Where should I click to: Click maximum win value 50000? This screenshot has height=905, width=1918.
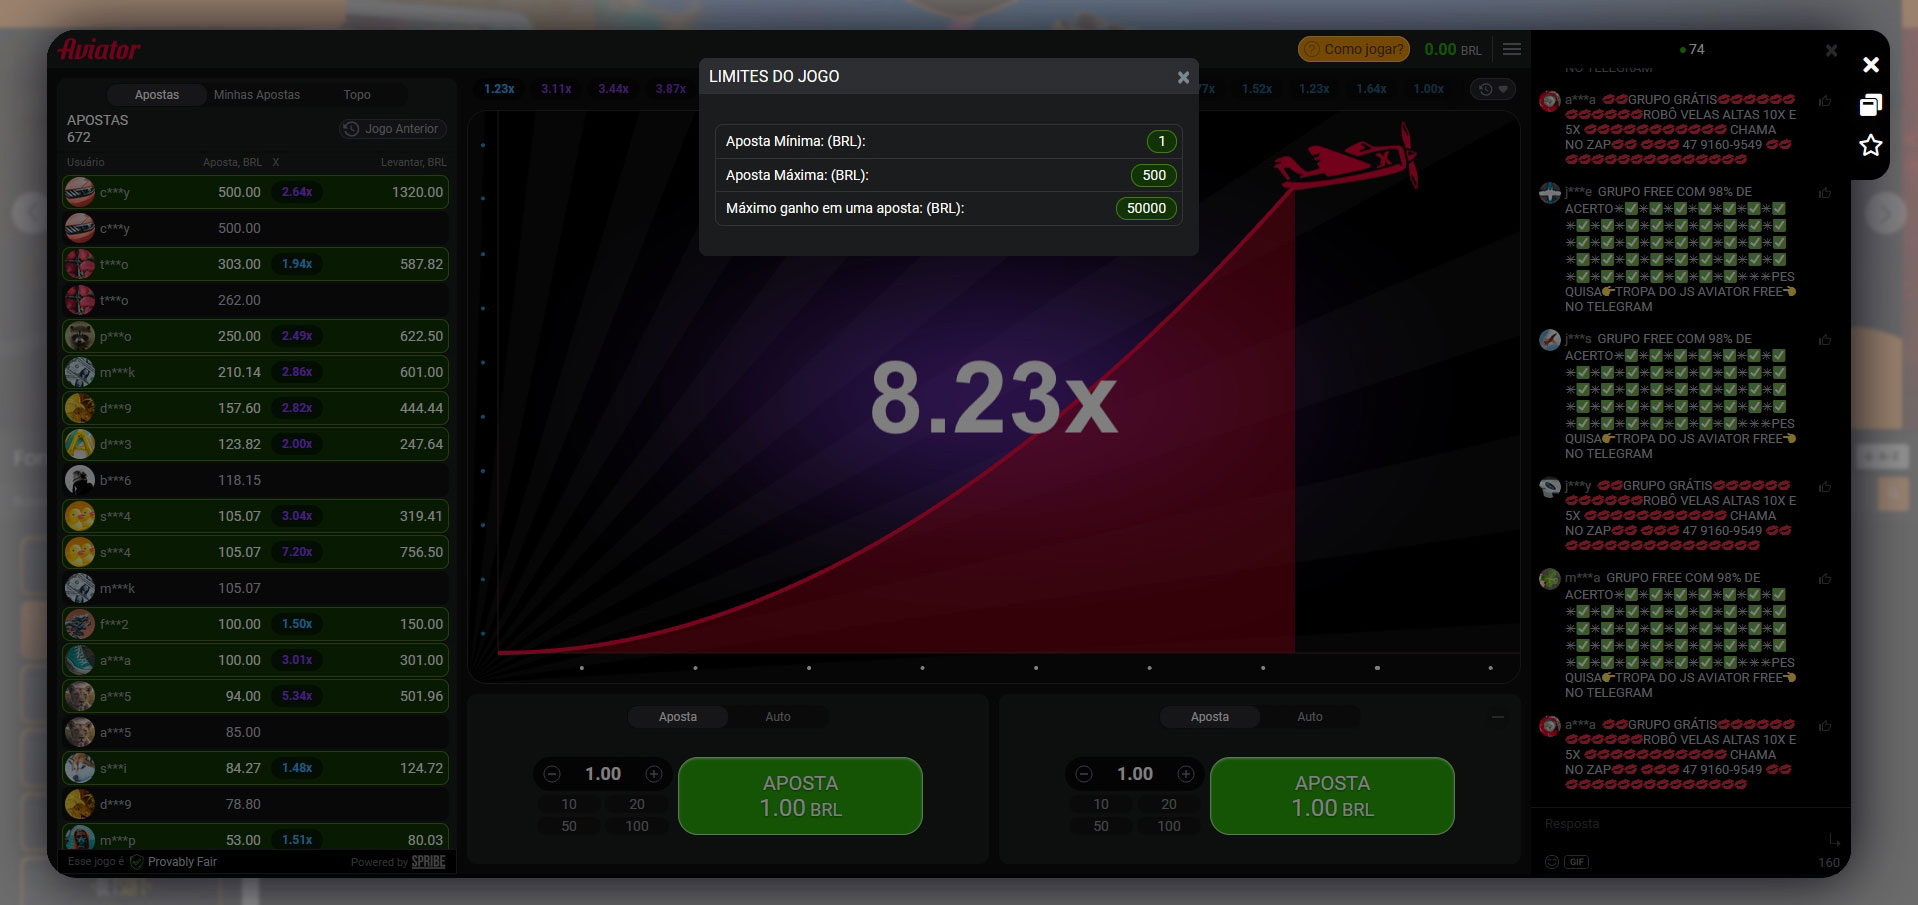point(1146,208)
